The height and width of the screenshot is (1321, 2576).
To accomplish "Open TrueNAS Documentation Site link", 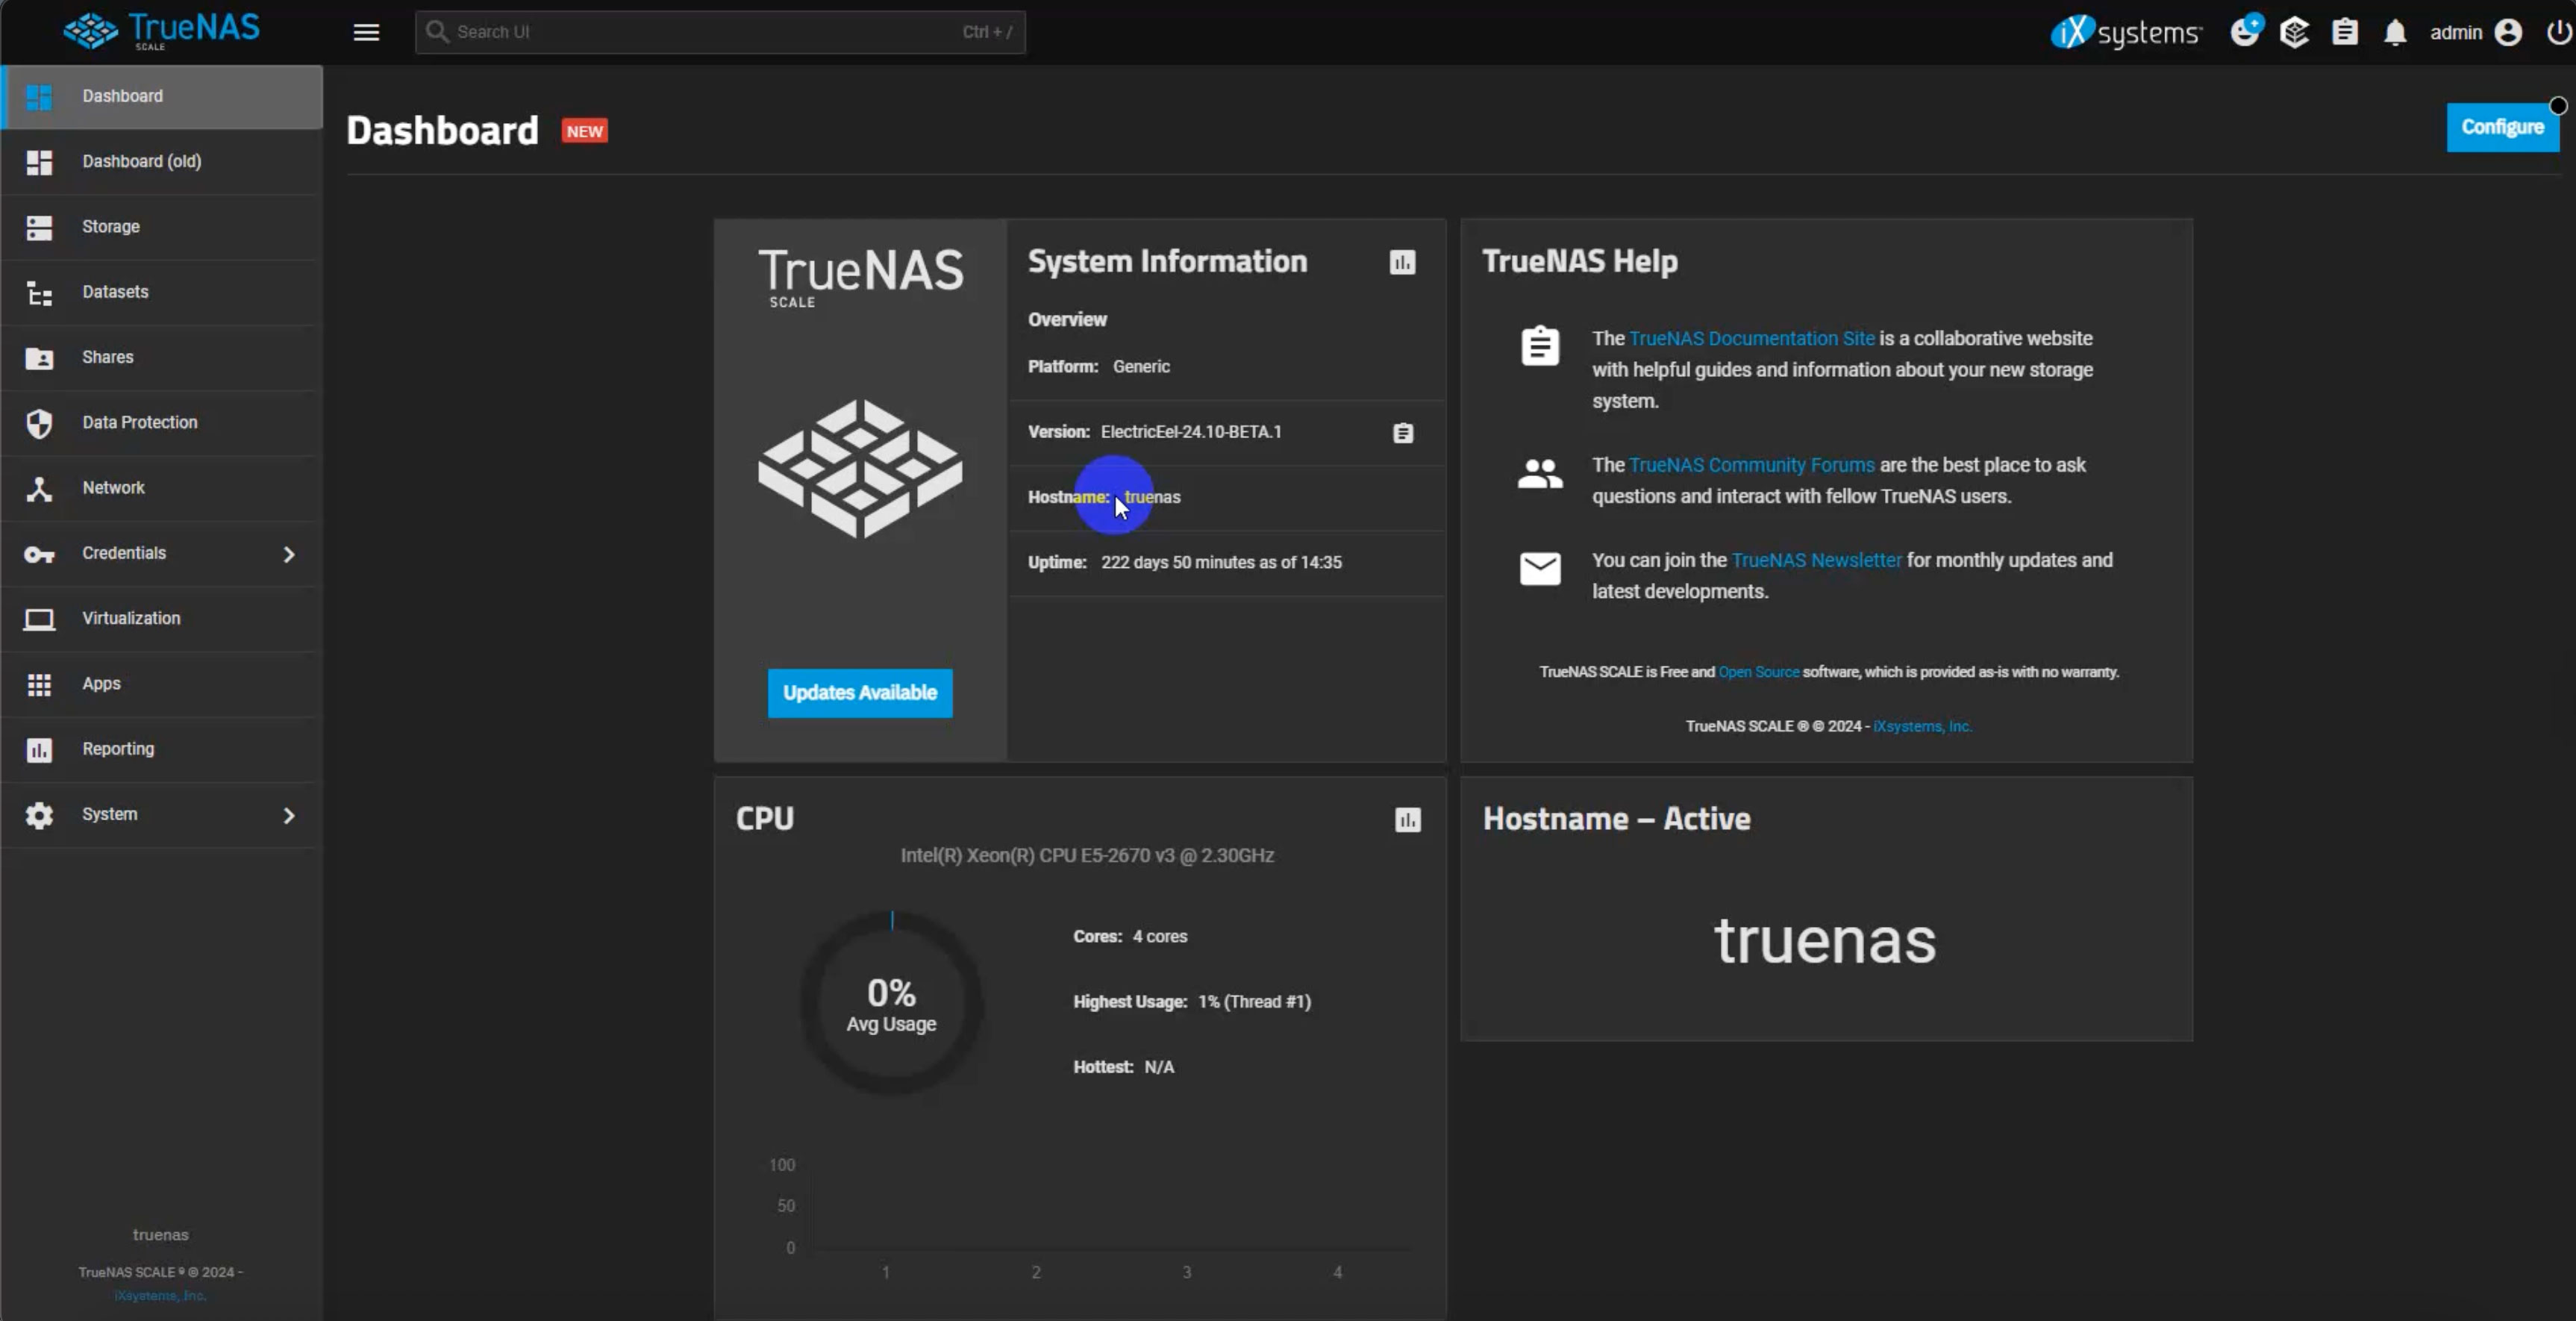I will (1752, 338).
